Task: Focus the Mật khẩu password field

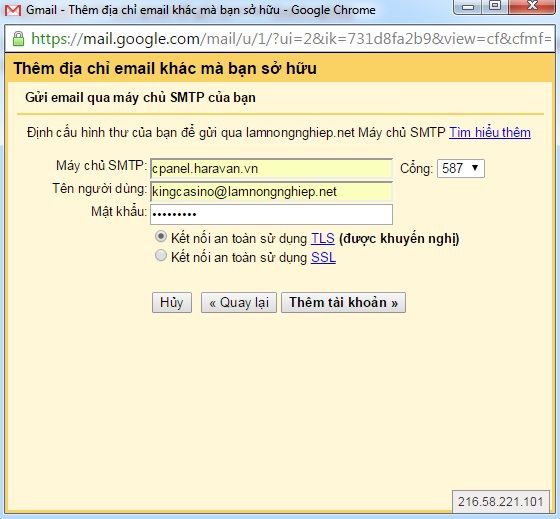Action: tap(271, 214)
